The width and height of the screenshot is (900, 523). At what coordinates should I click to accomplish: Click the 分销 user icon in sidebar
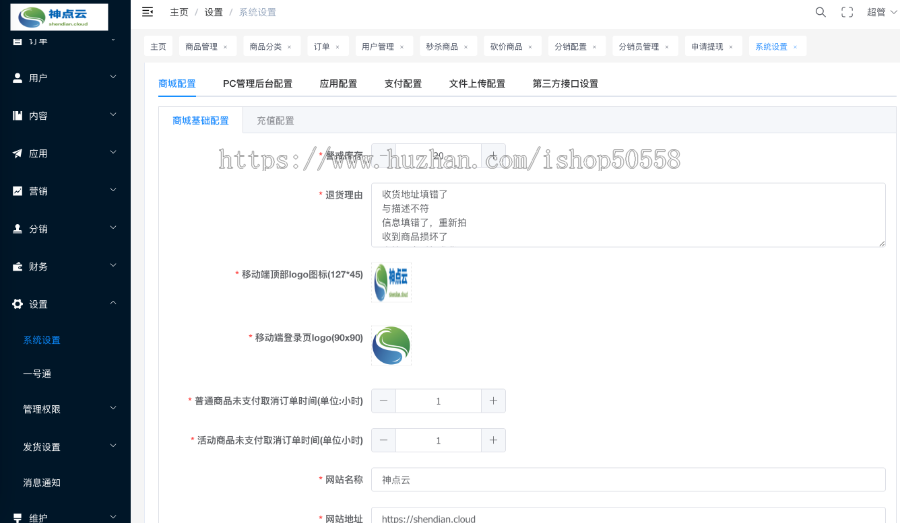point(17,228)
